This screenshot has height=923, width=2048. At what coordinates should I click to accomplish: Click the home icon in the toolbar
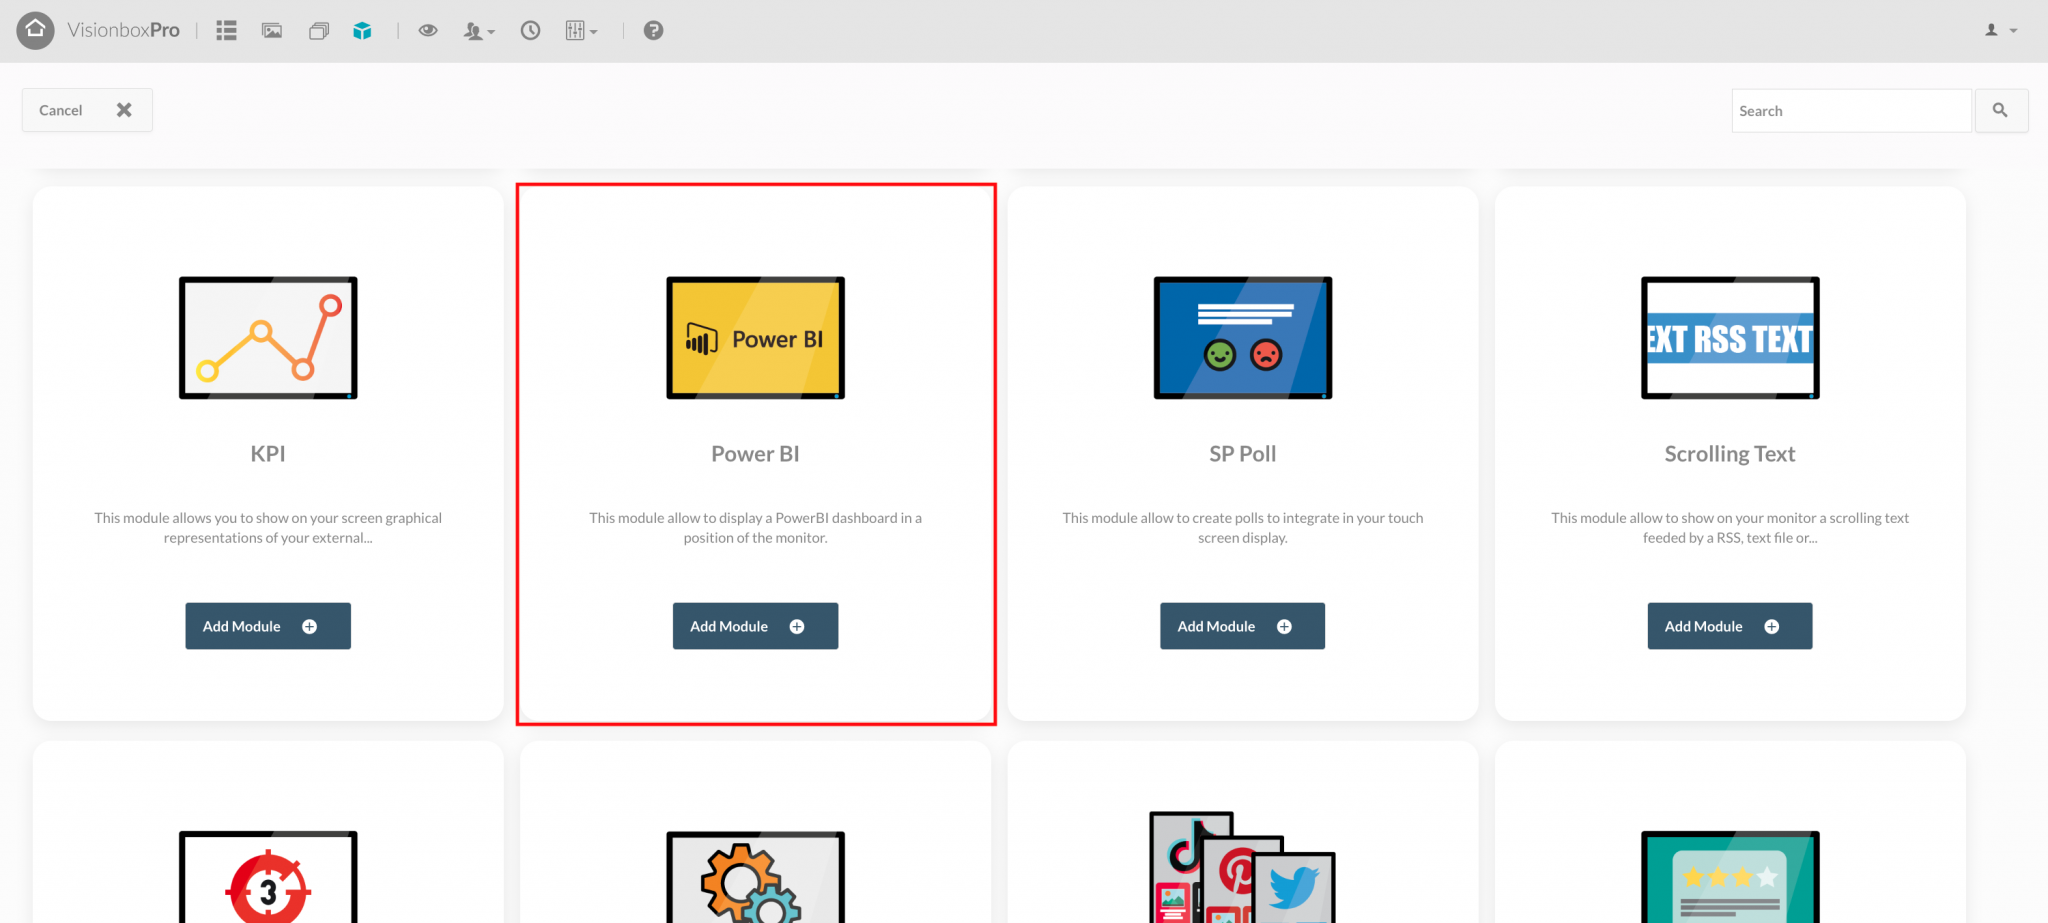click(35, 30)
